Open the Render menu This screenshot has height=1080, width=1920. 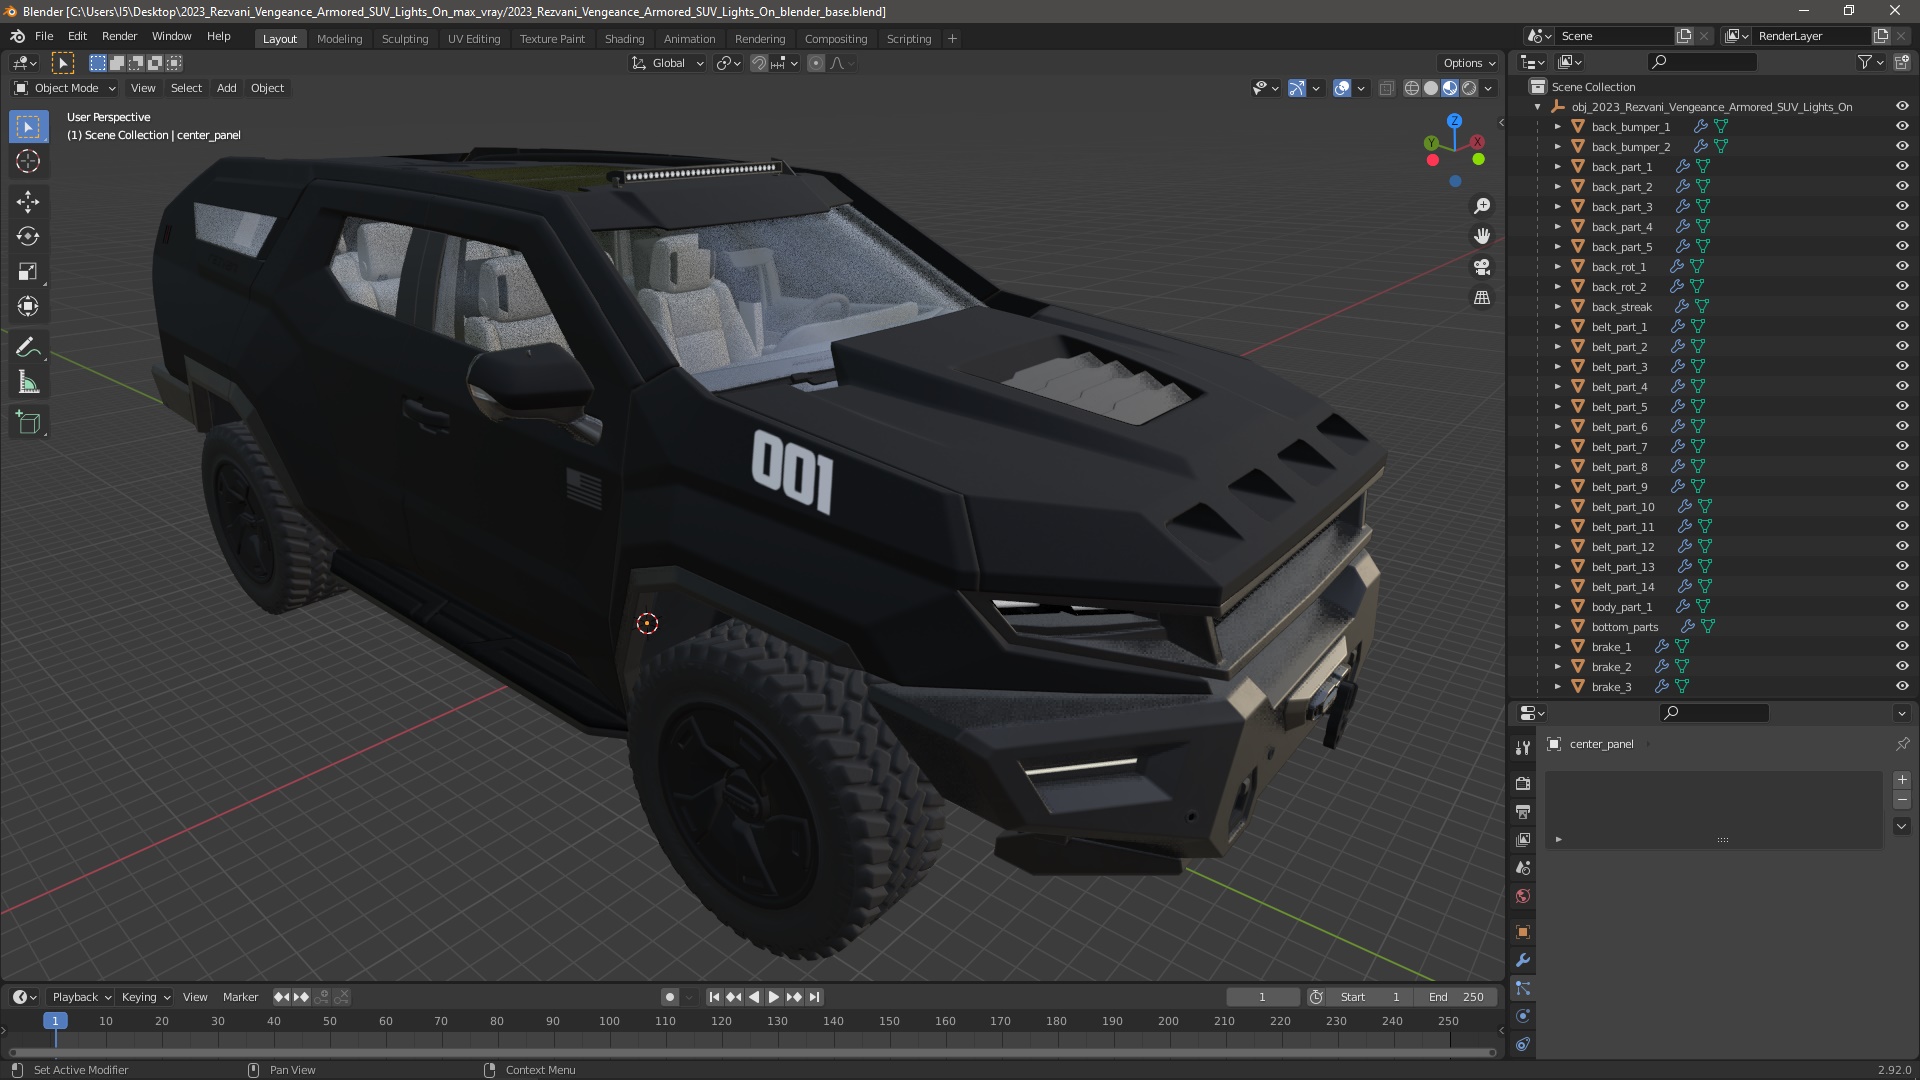119,36
